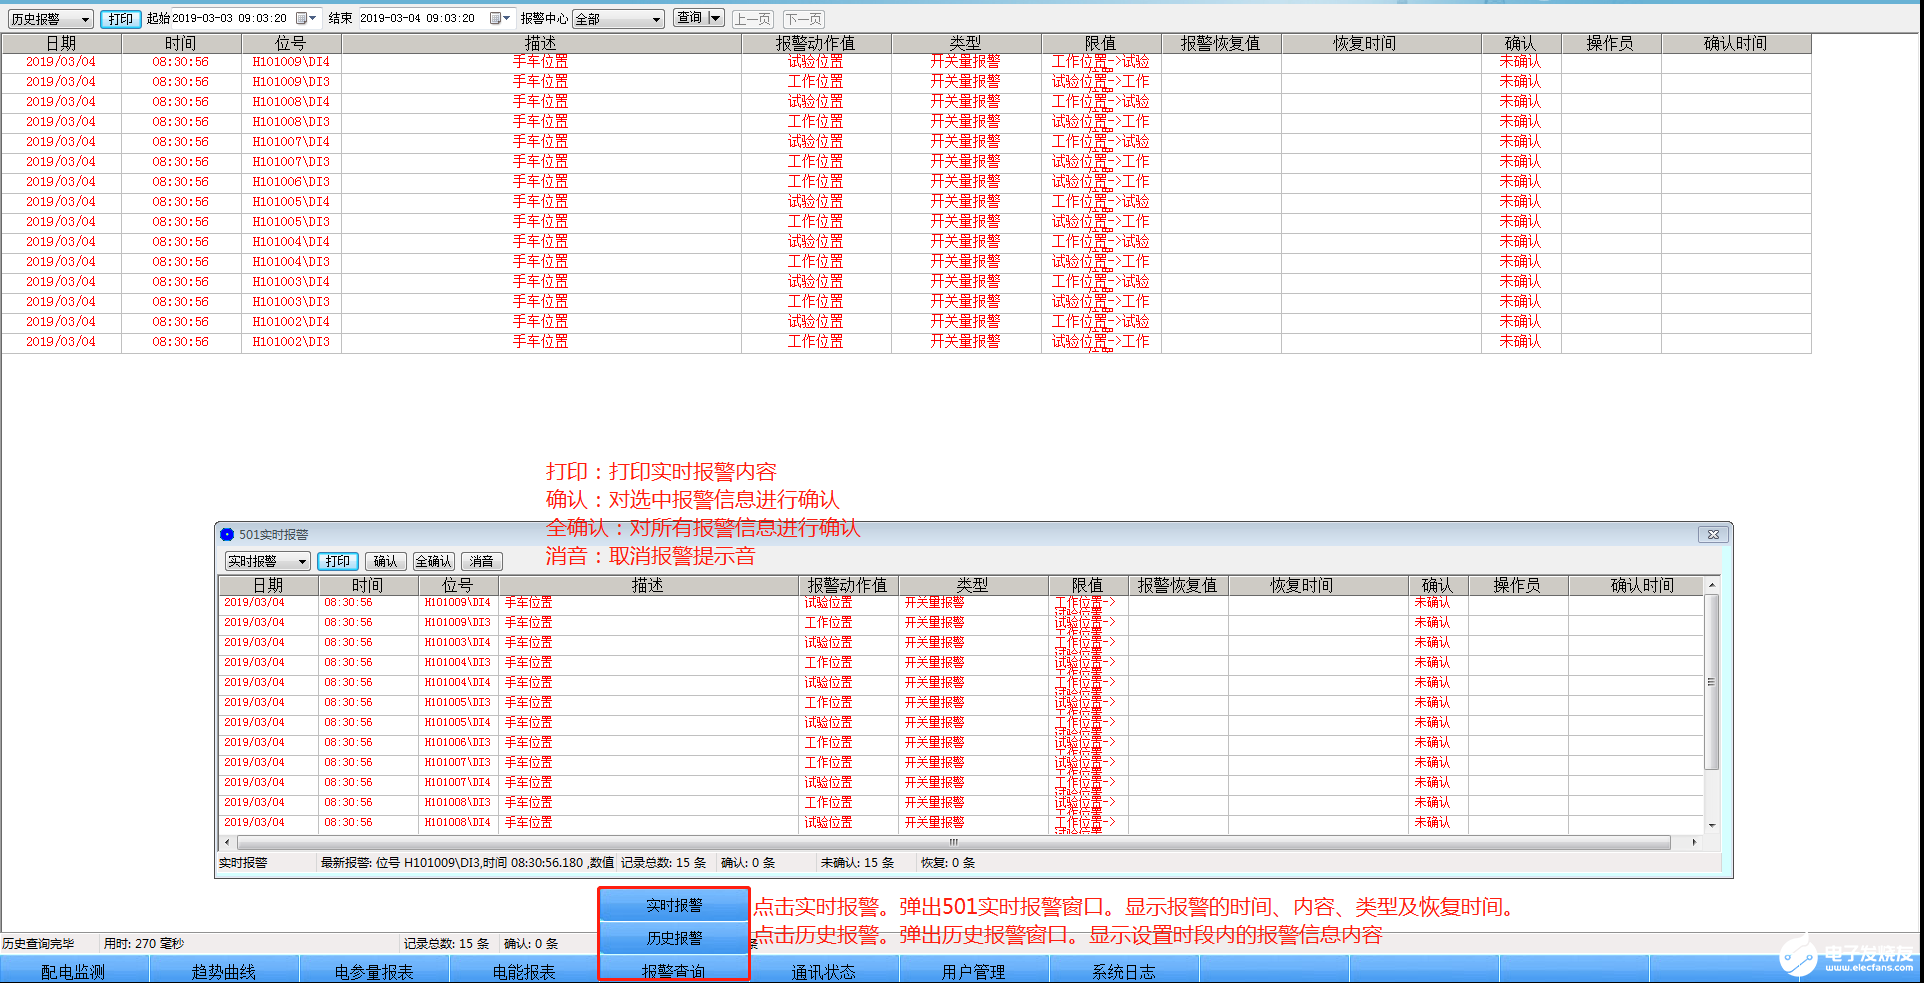
Task: Open the start date calendar picker
Action: click(306, 18)
